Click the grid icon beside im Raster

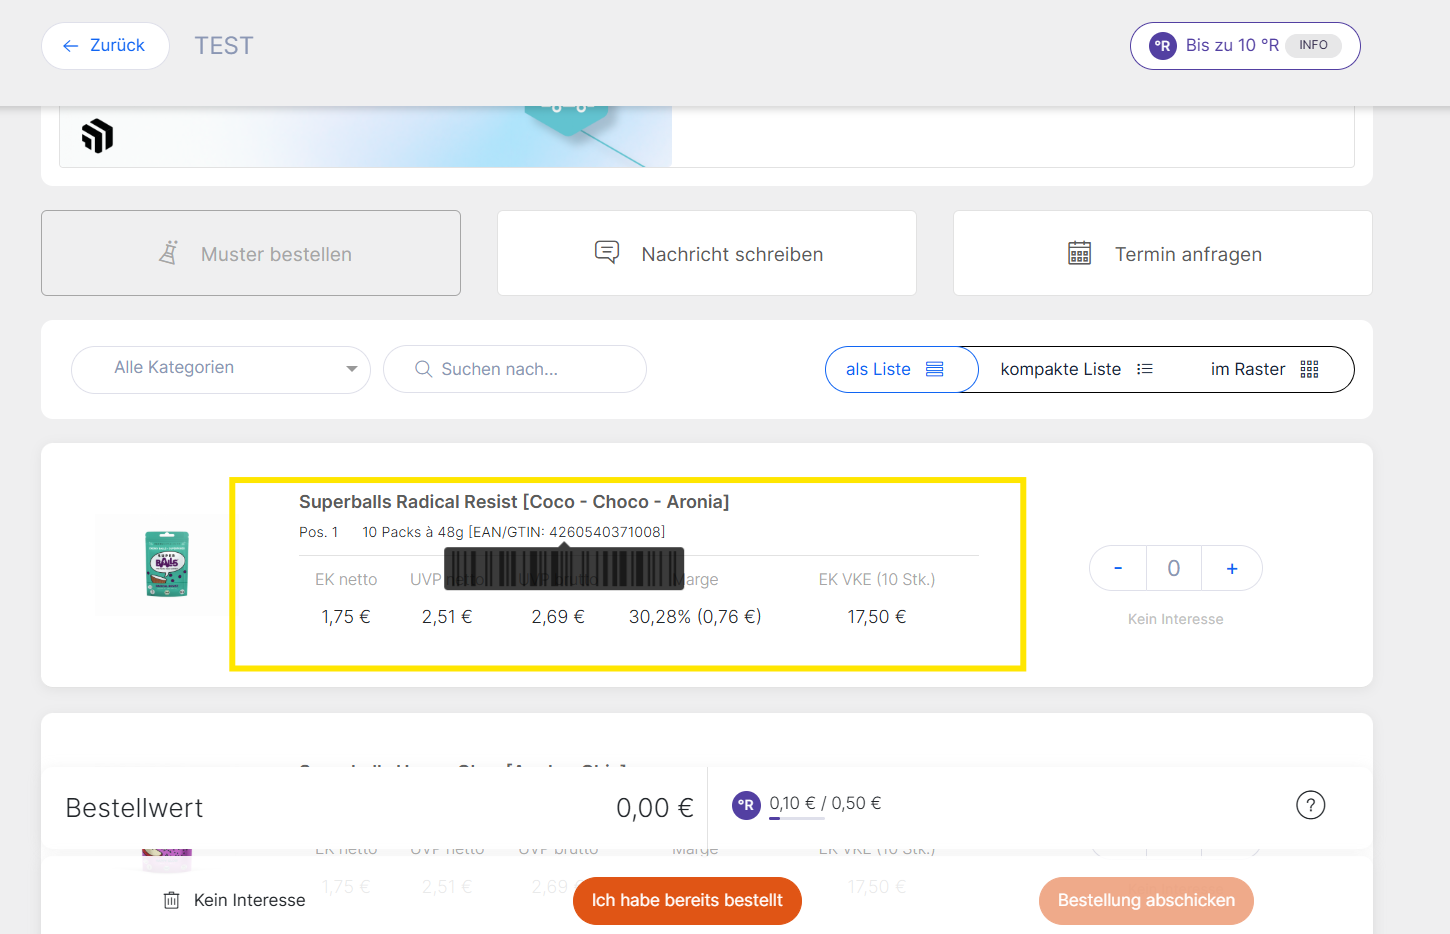(1310, 369)
